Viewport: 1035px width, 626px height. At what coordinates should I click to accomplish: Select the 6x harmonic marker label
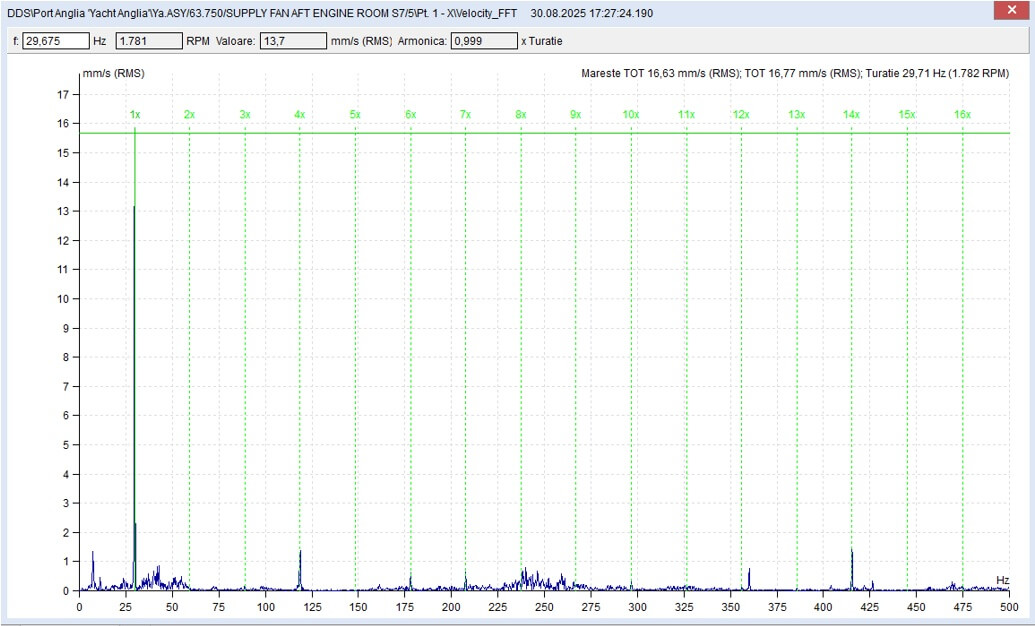[411, 114]
